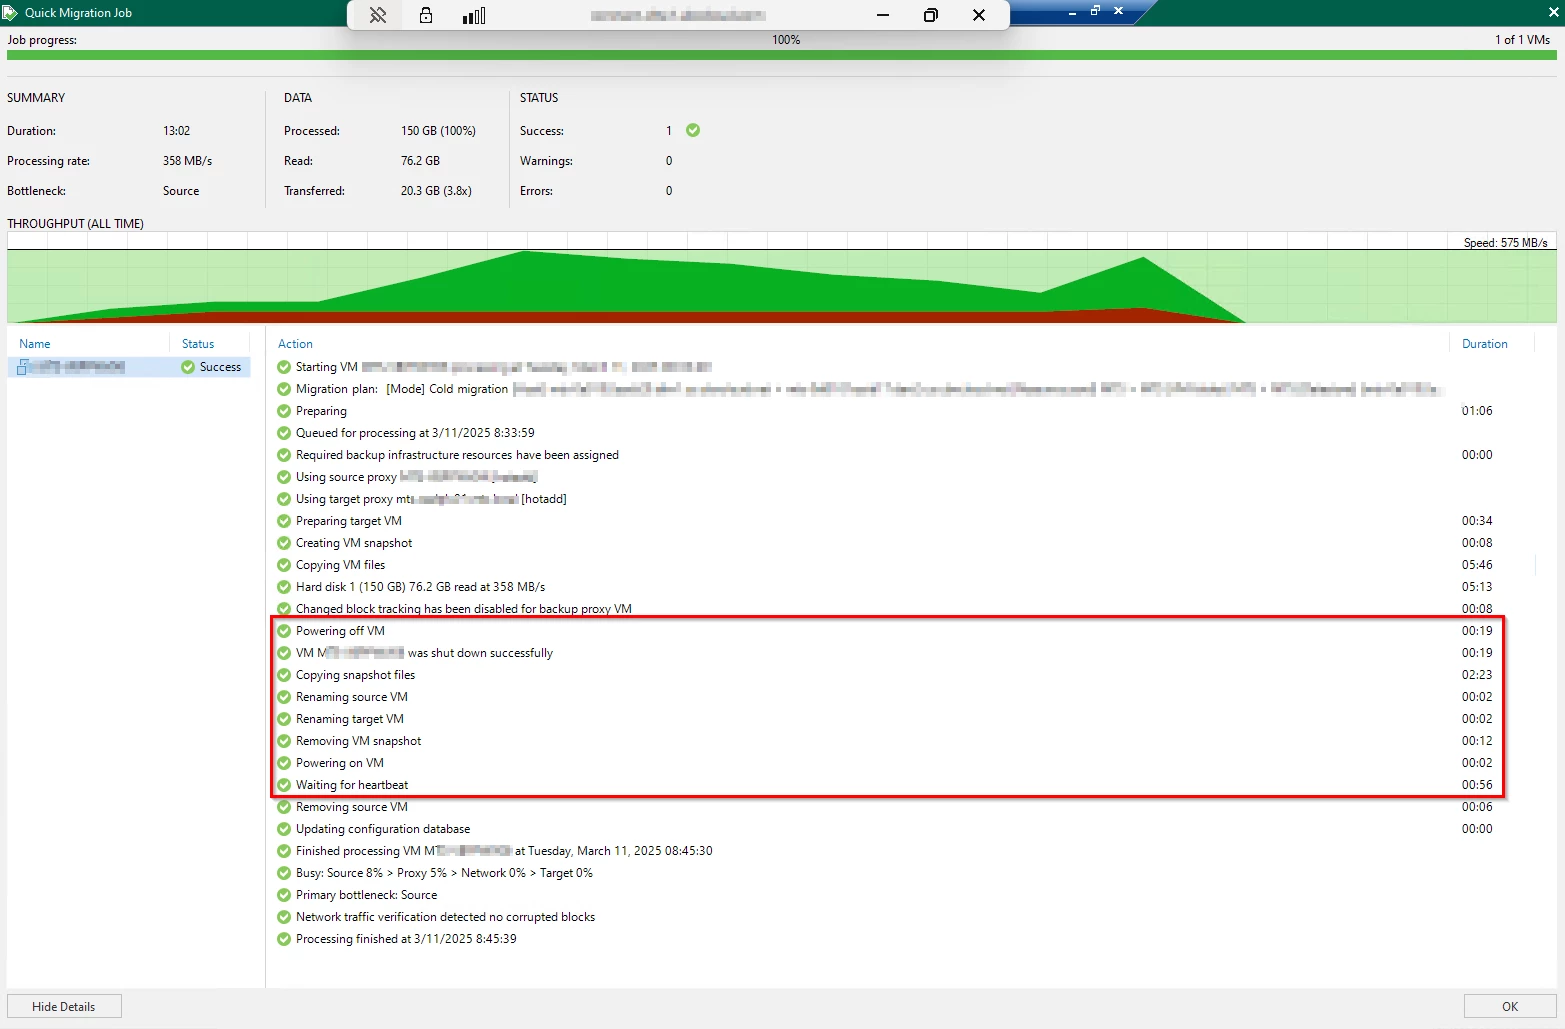The width and height of the screenshot is (1565, 1029).
Task: Click the check icon for Using target proxy
Action: click(x=284, y=499)
